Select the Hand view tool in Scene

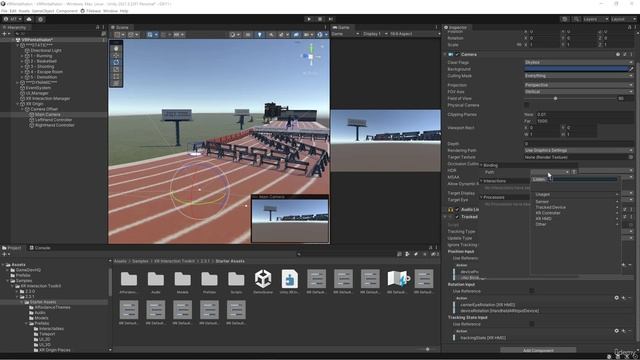pos(116,48)
